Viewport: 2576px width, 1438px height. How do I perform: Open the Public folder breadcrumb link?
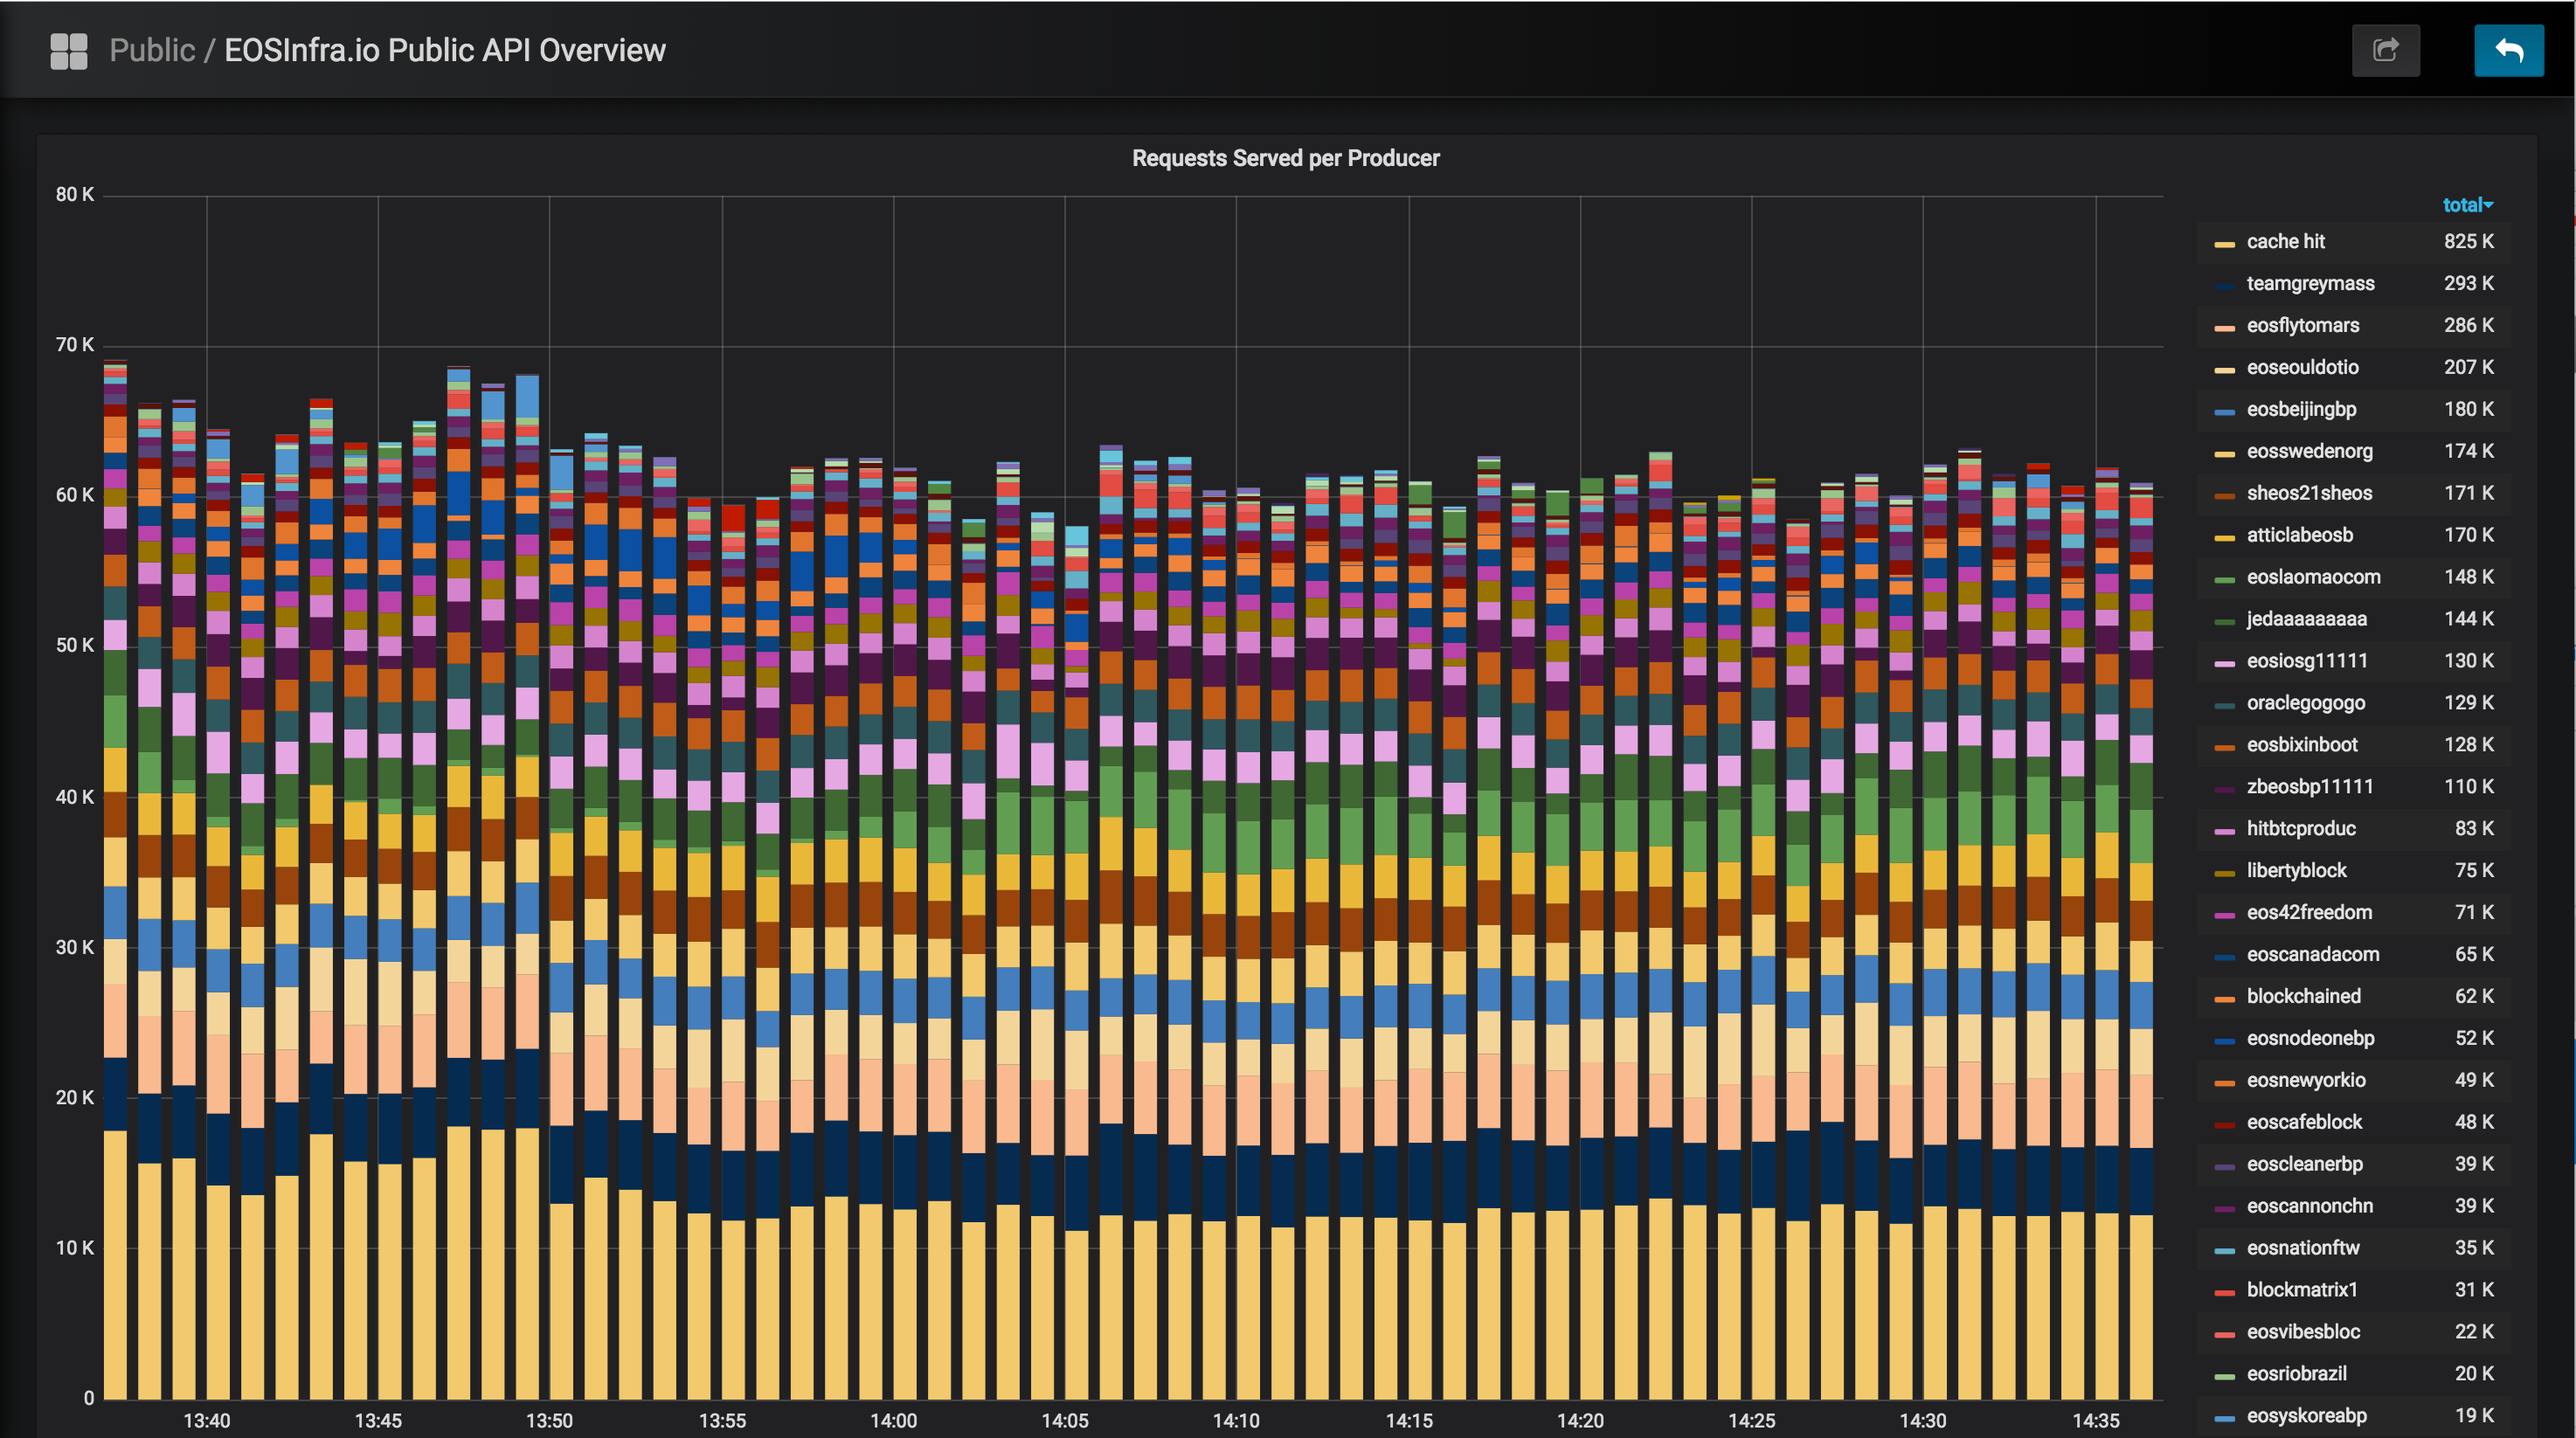[x=152, y=51]
